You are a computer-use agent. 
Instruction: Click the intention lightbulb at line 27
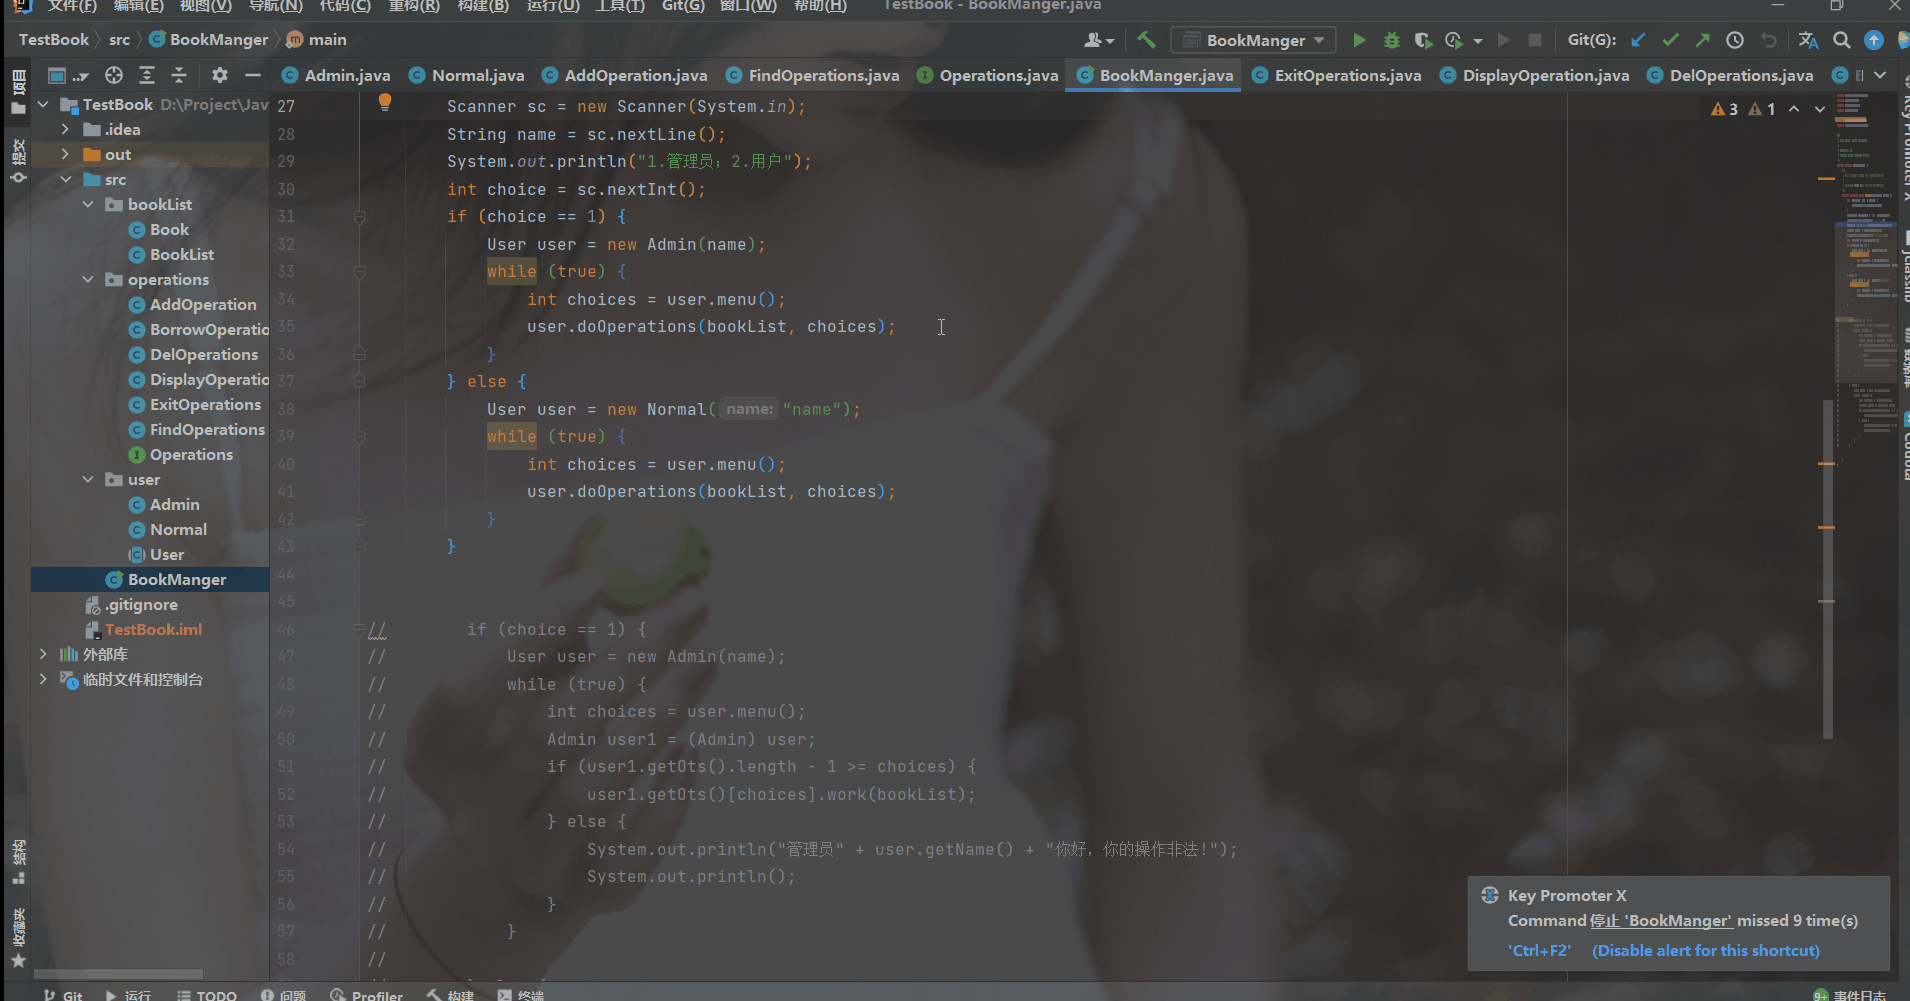[x=385, y=102]
